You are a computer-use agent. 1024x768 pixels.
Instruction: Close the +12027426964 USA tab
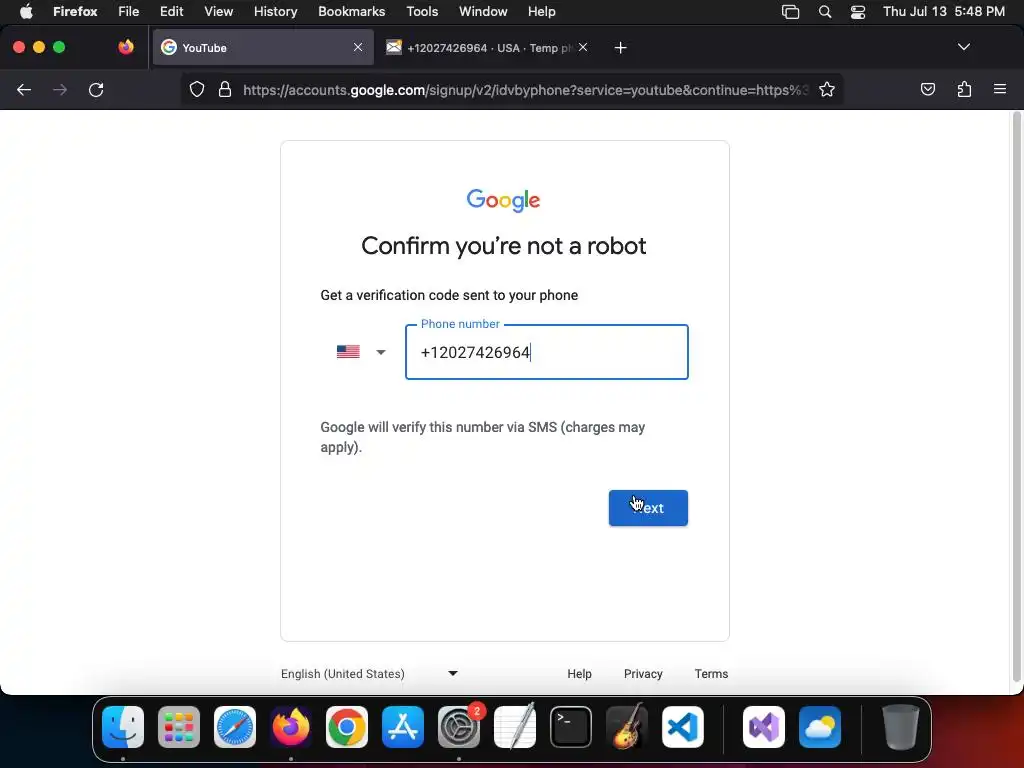583,47
